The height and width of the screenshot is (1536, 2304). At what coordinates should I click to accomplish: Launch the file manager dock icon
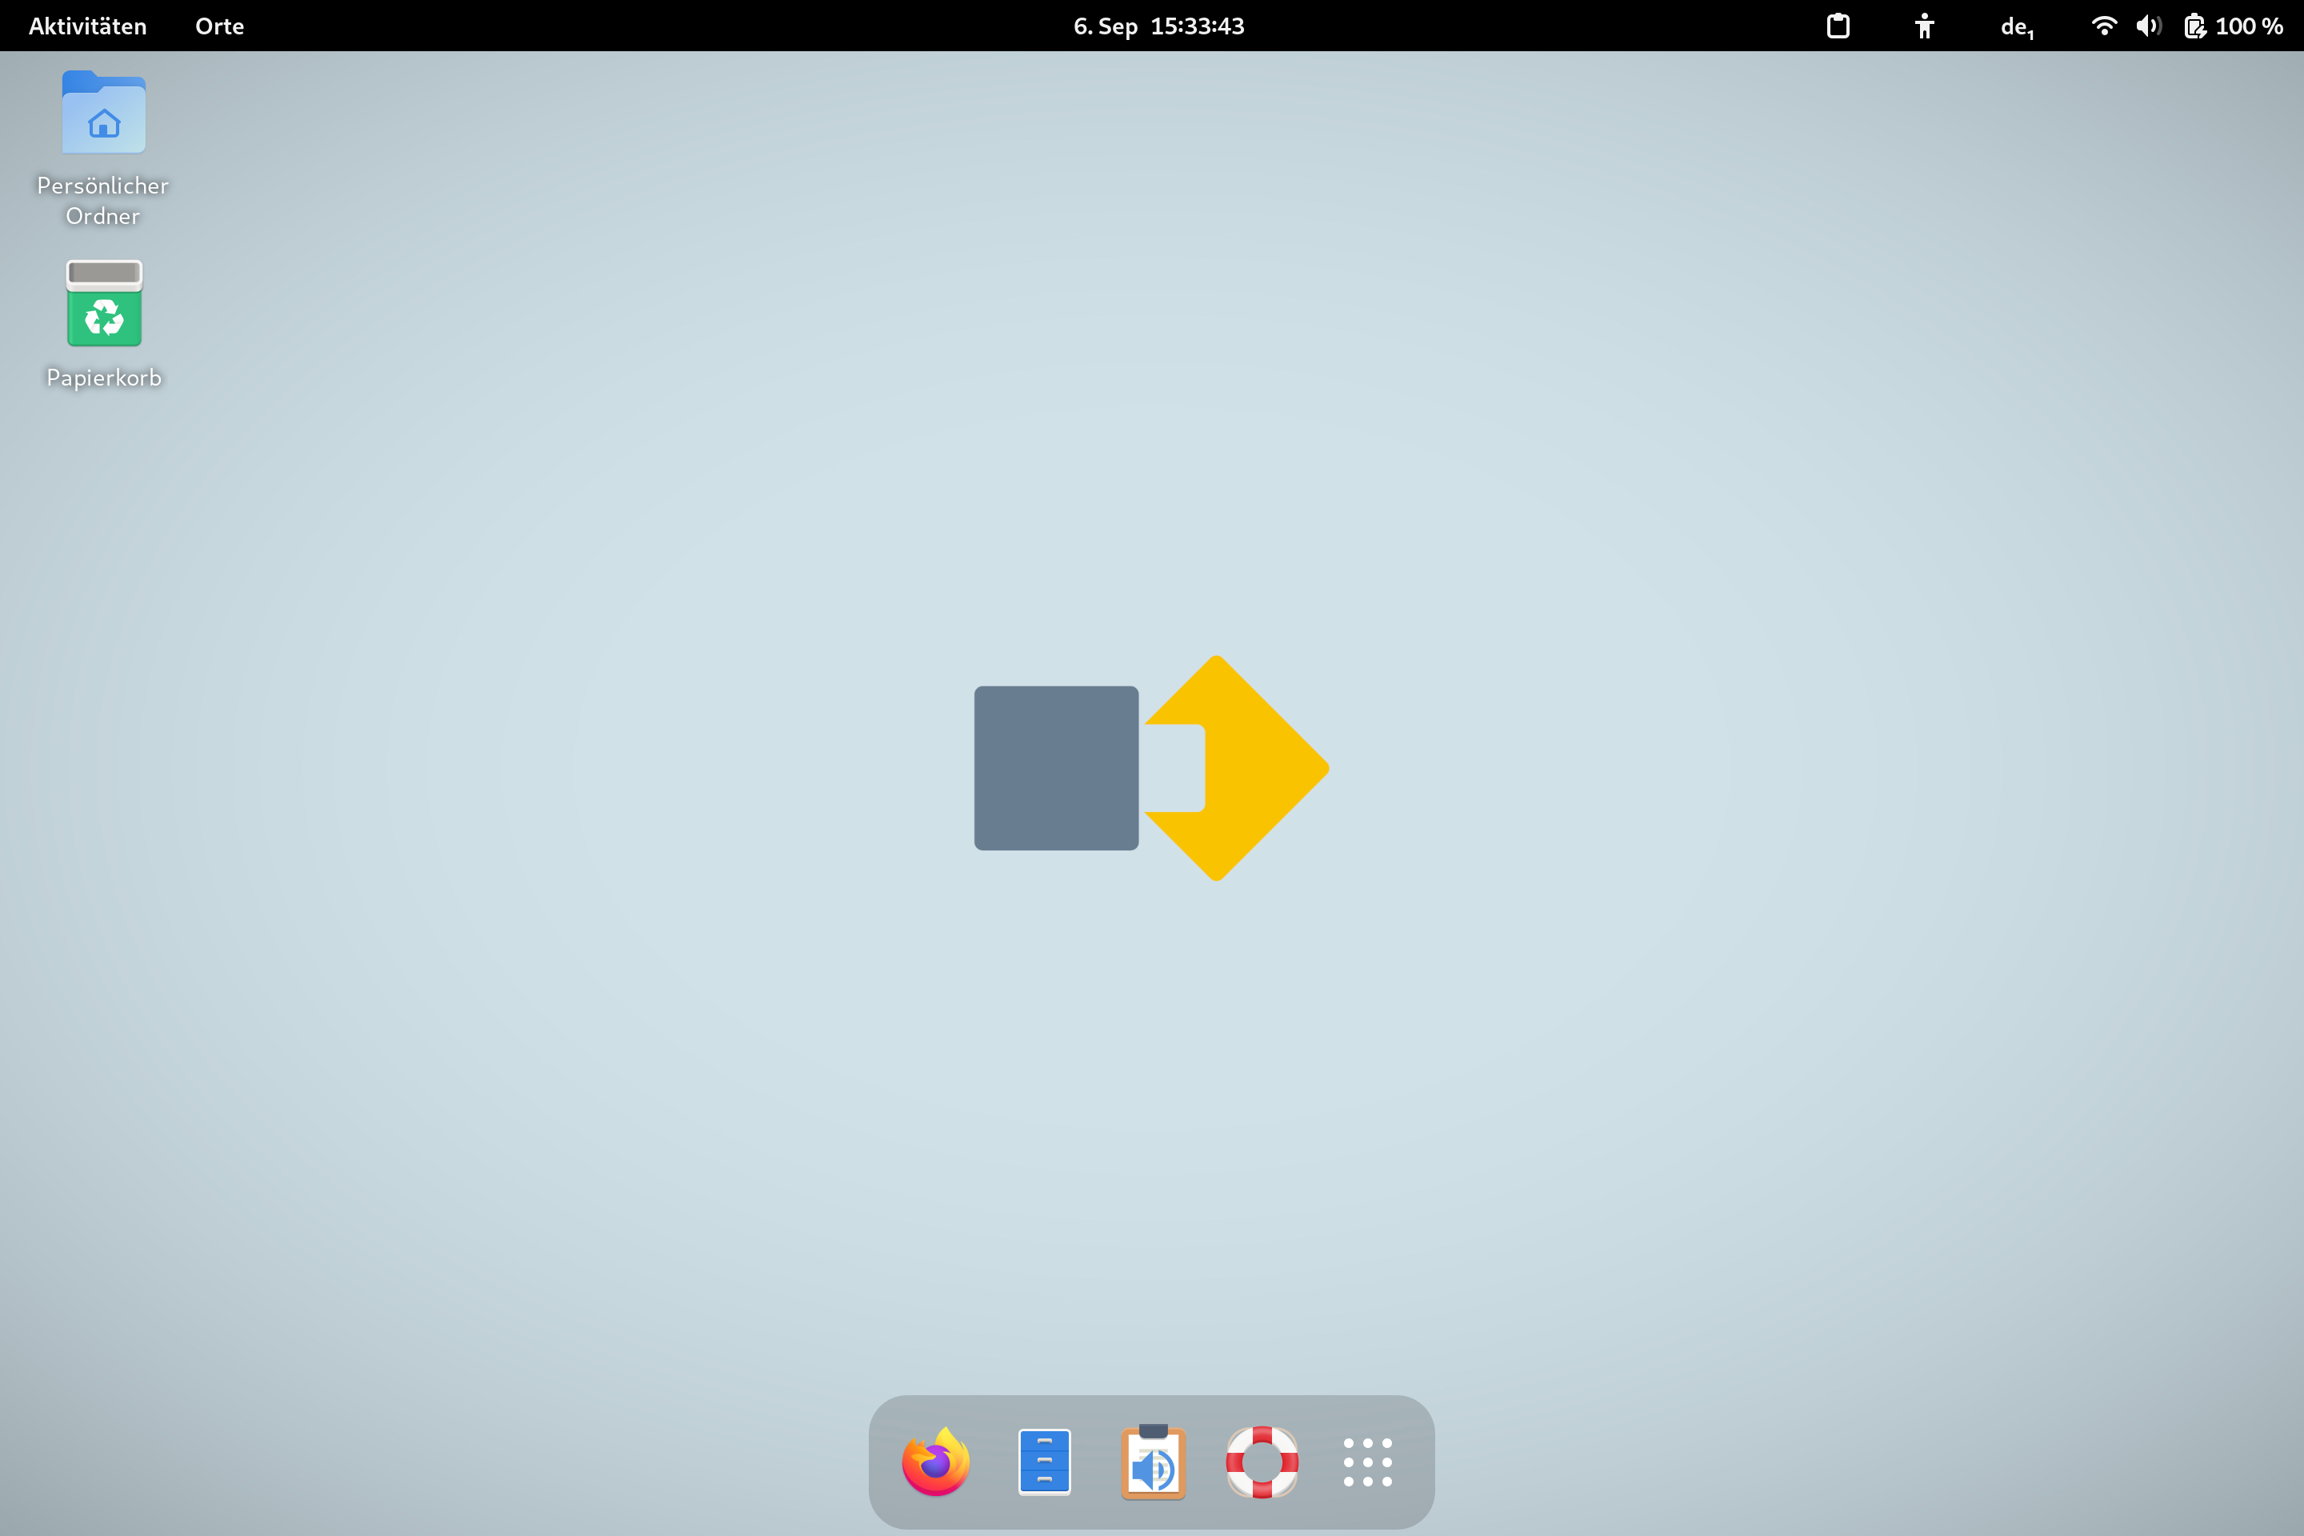click(x=1044, y=1462)
